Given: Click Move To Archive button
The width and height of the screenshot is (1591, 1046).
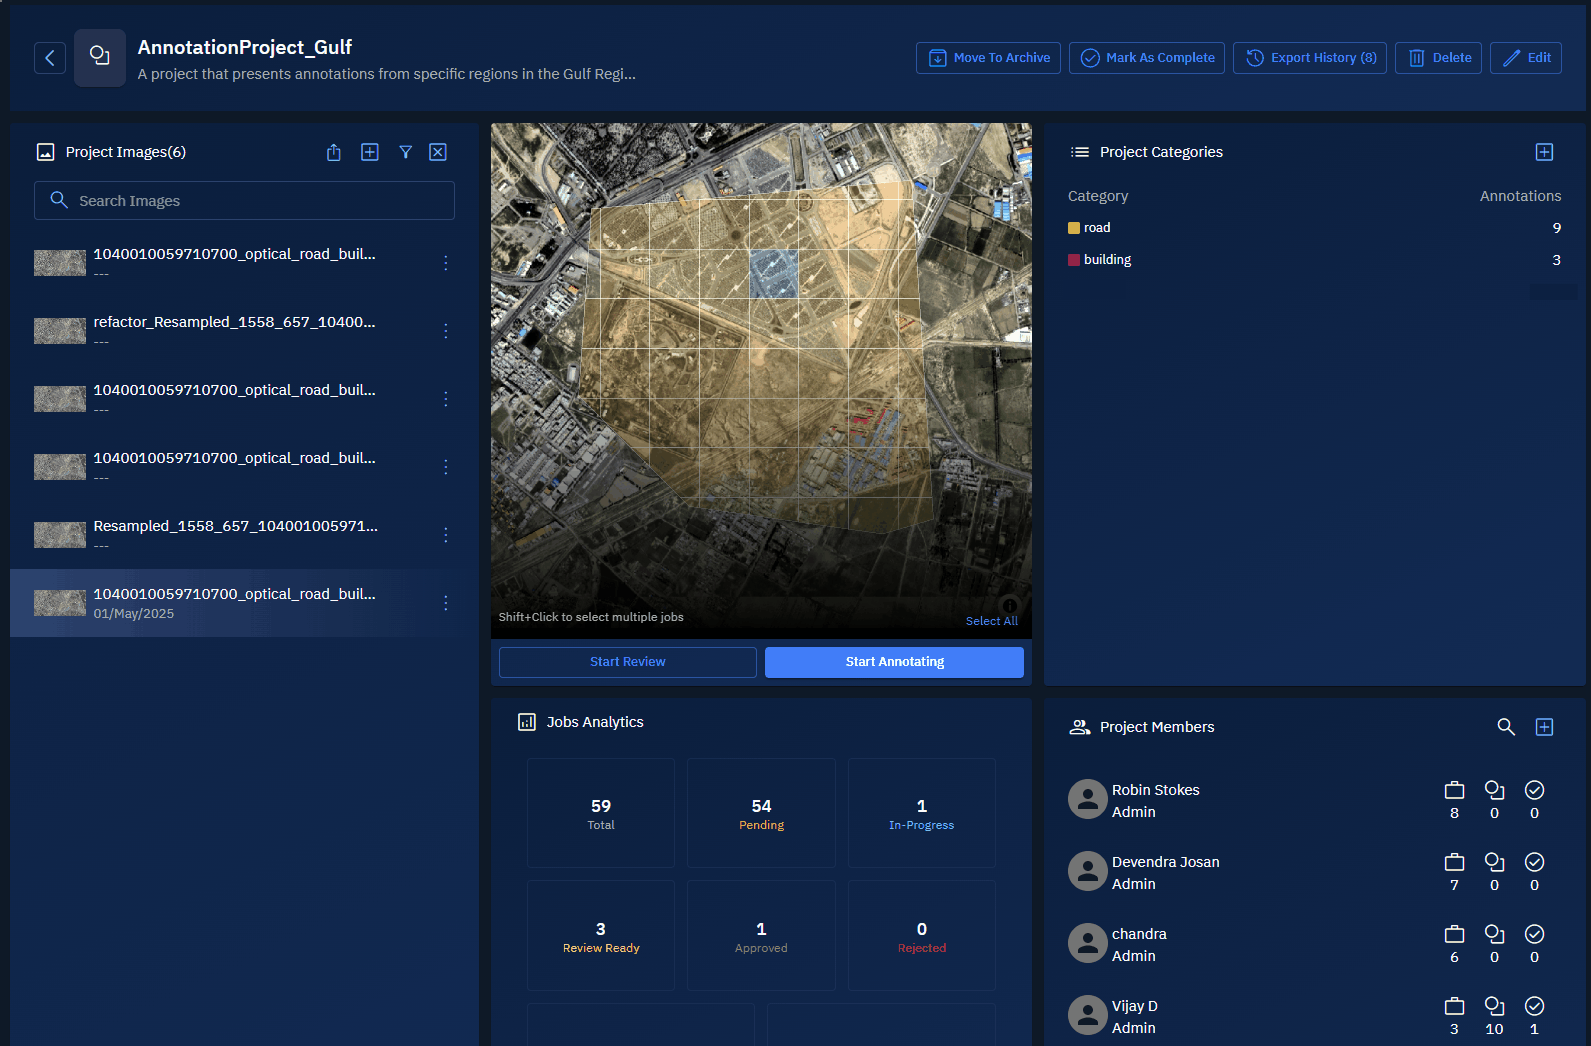Looking at the screenshot, I should (x=988, y=58).
